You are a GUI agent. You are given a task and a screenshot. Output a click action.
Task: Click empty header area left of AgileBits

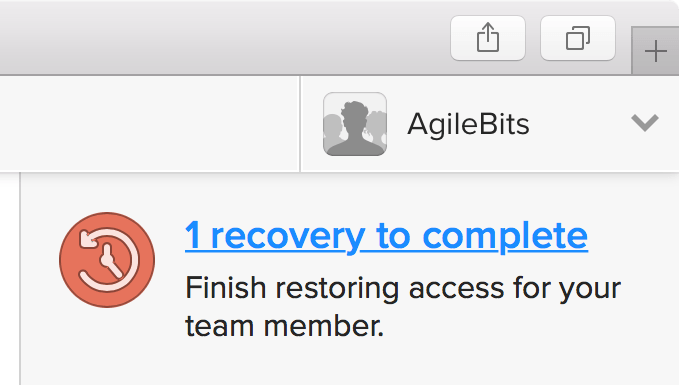coord(149,124)
